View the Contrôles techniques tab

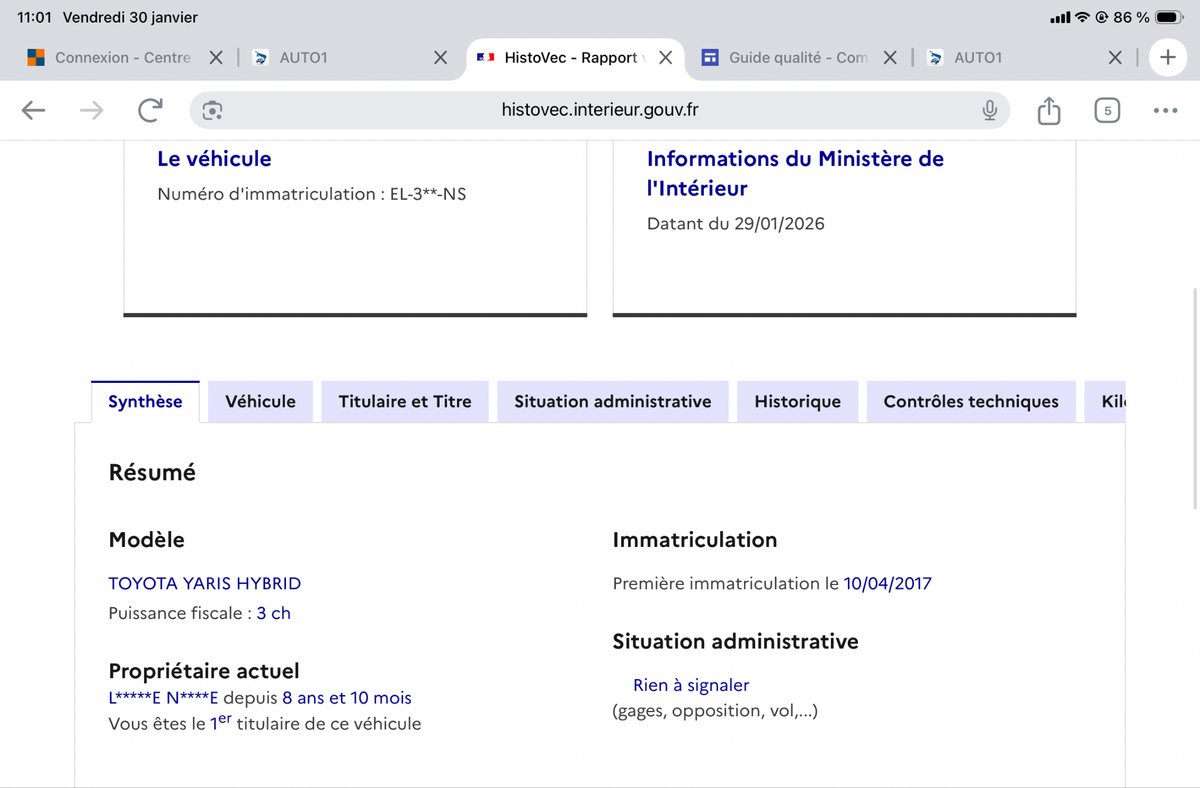pos(970,402)
